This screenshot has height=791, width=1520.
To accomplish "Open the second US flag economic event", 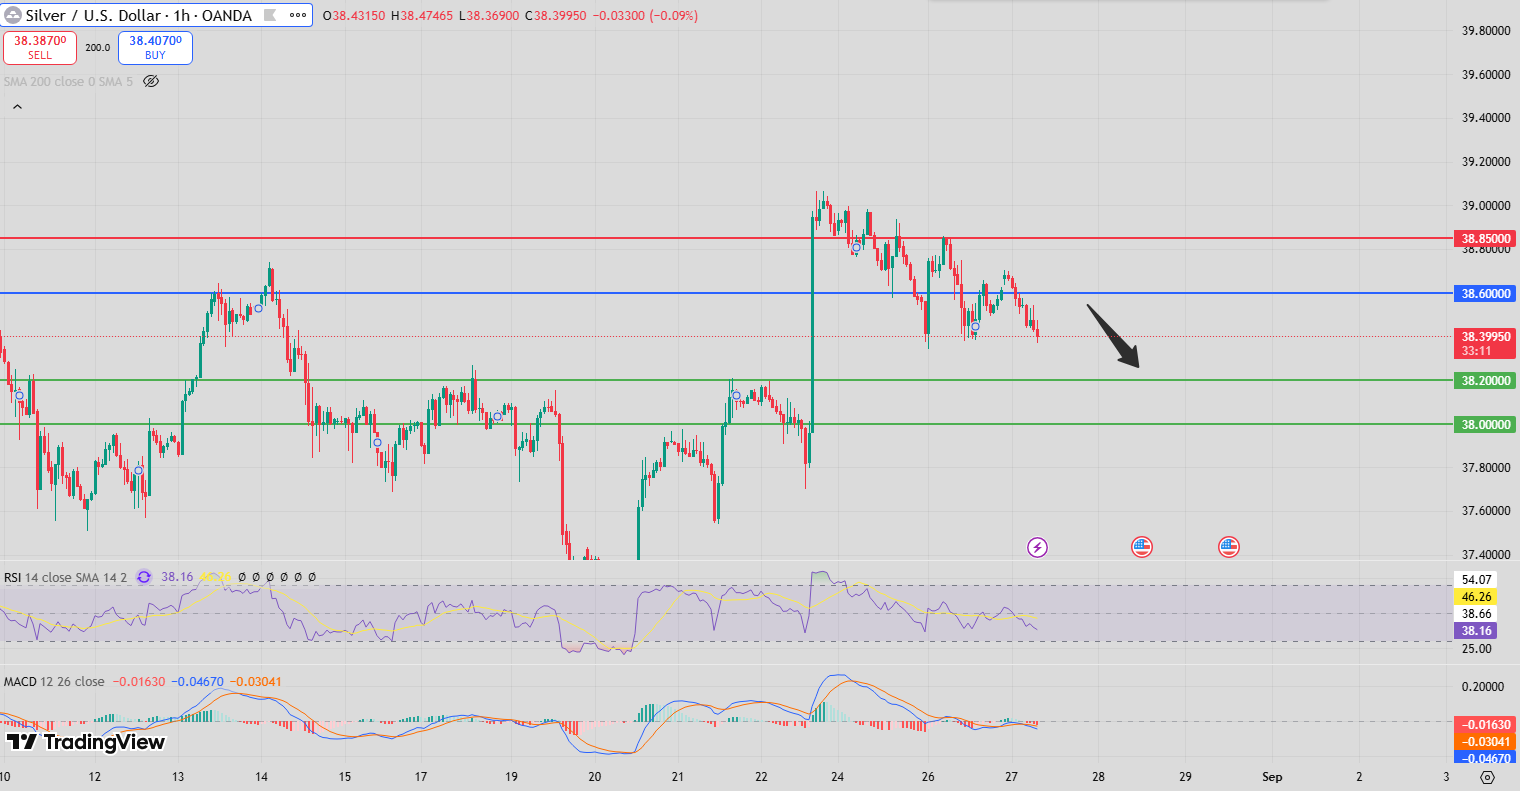I will (x=1229, y=547).
